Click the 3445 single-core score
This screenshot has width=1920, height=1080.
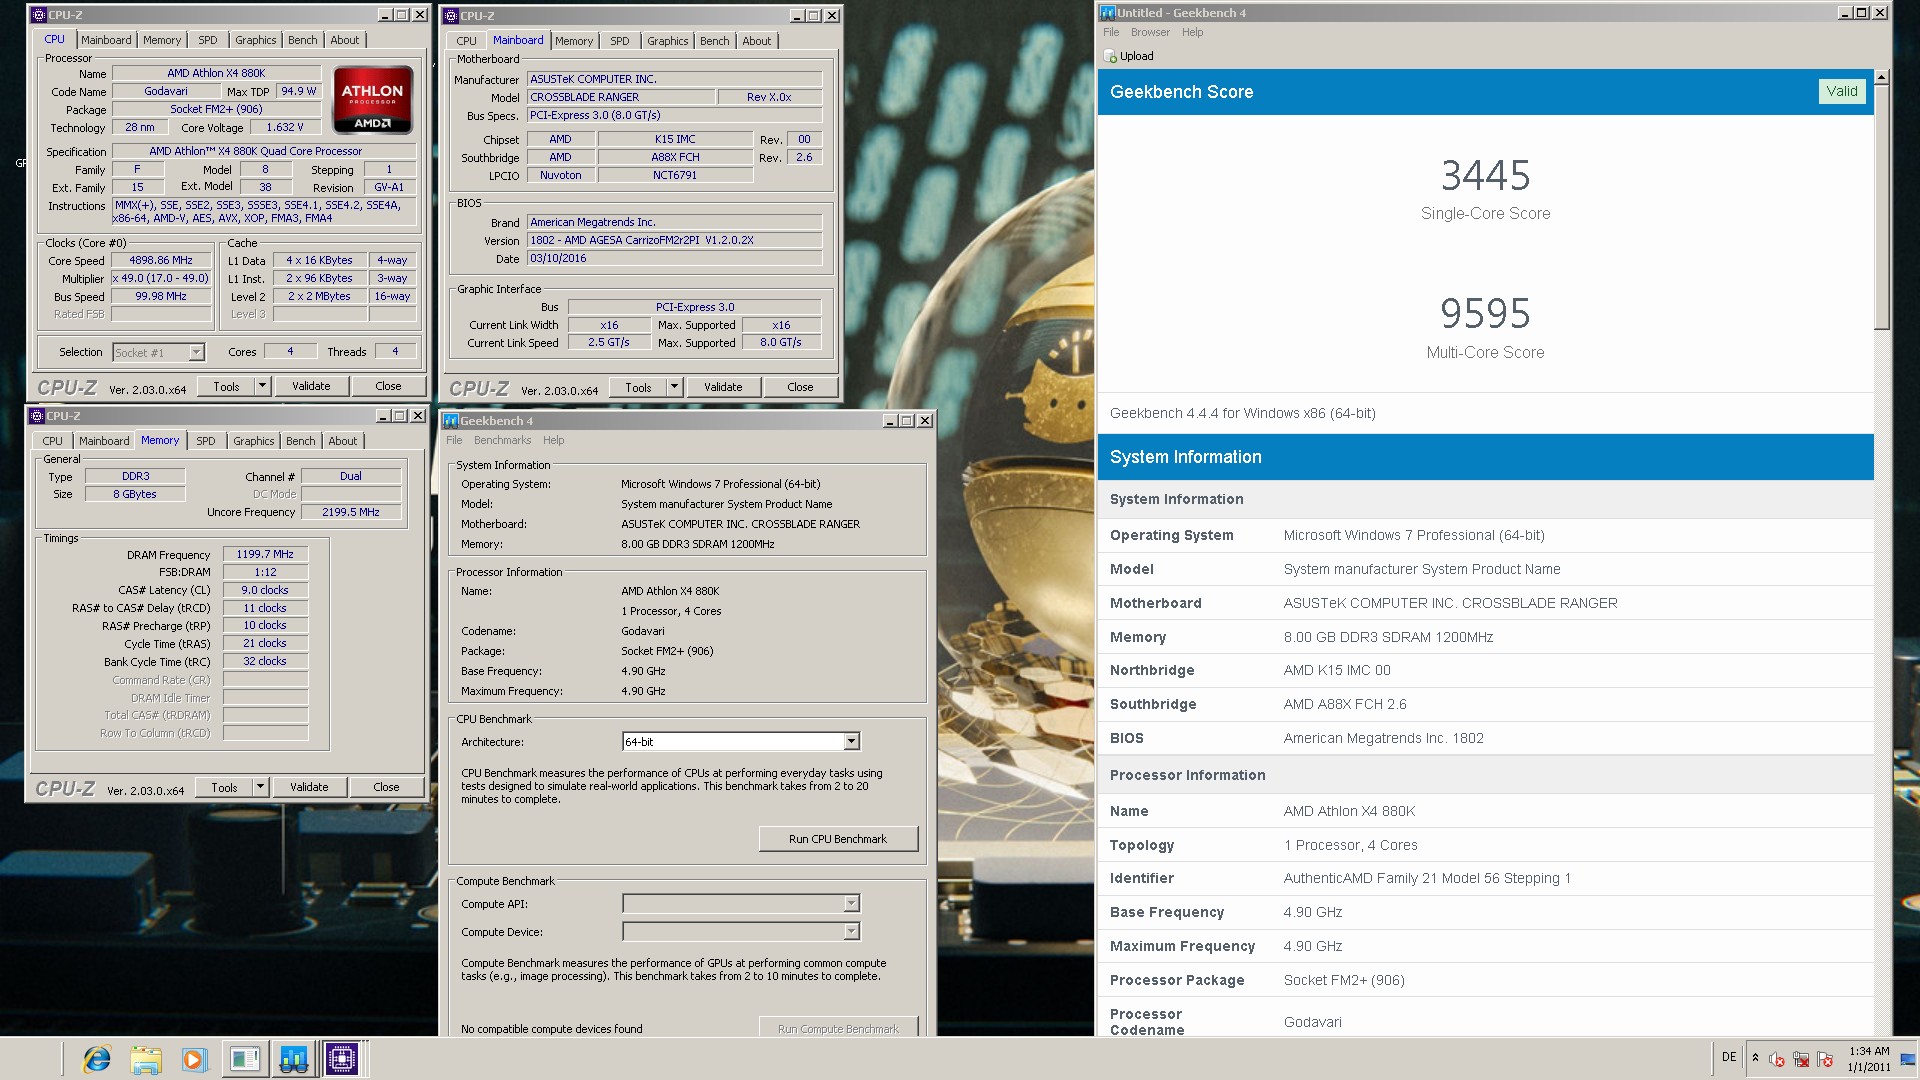tap(1485, 176)
